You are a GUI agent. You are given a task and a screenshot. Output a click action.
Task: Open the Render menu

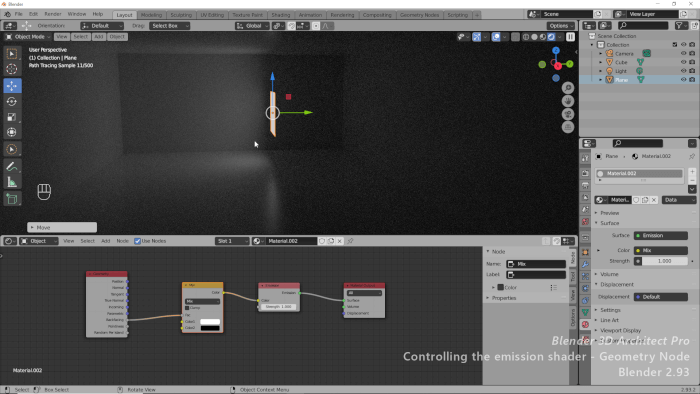click(x=53, y=14)
